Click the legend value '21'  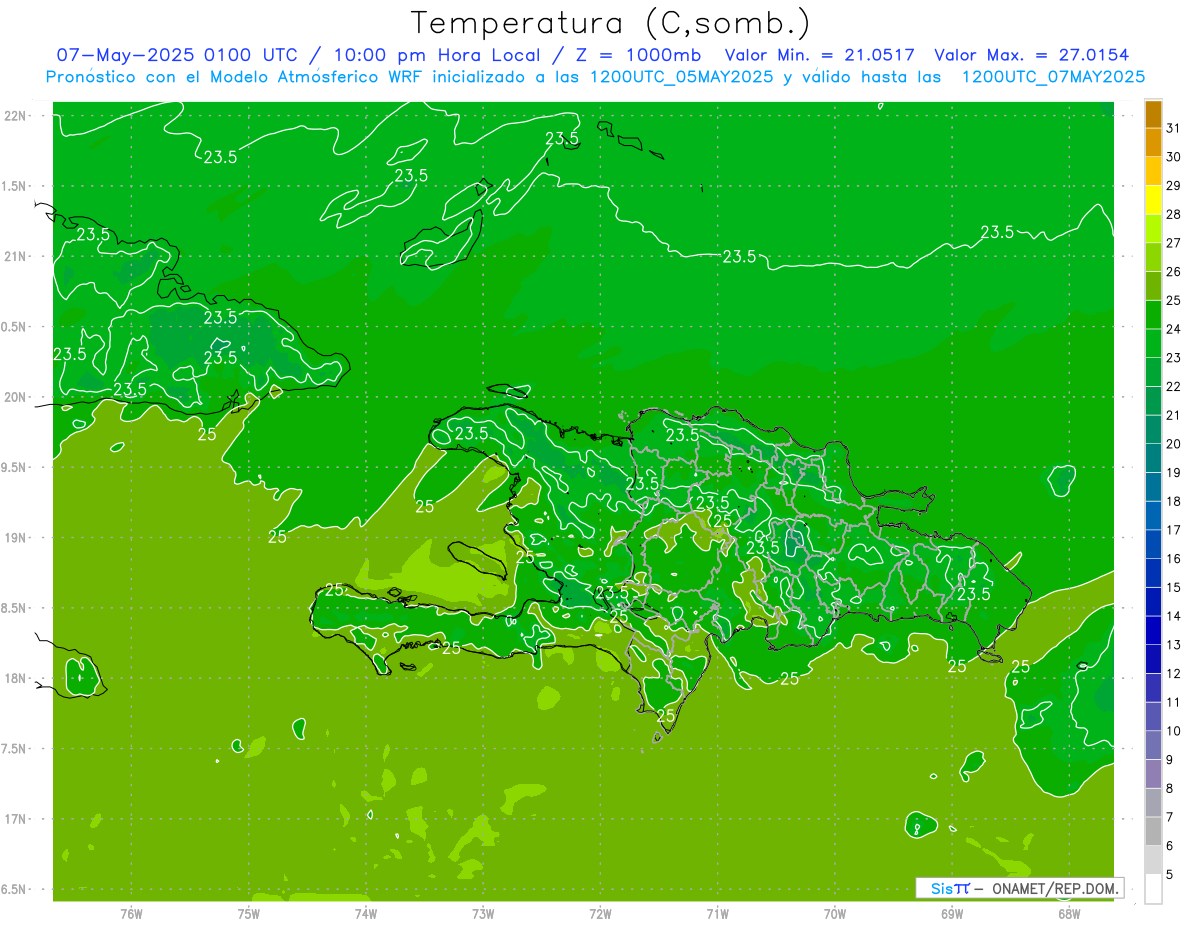pyautogui.click(x=1173, y=415)
